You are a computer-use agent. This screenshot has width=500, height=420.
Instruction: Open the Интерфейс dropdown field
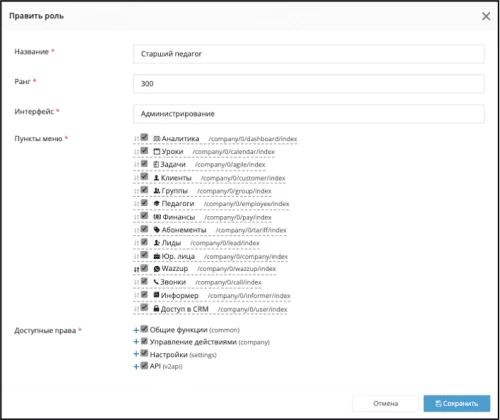pos(309,114)
